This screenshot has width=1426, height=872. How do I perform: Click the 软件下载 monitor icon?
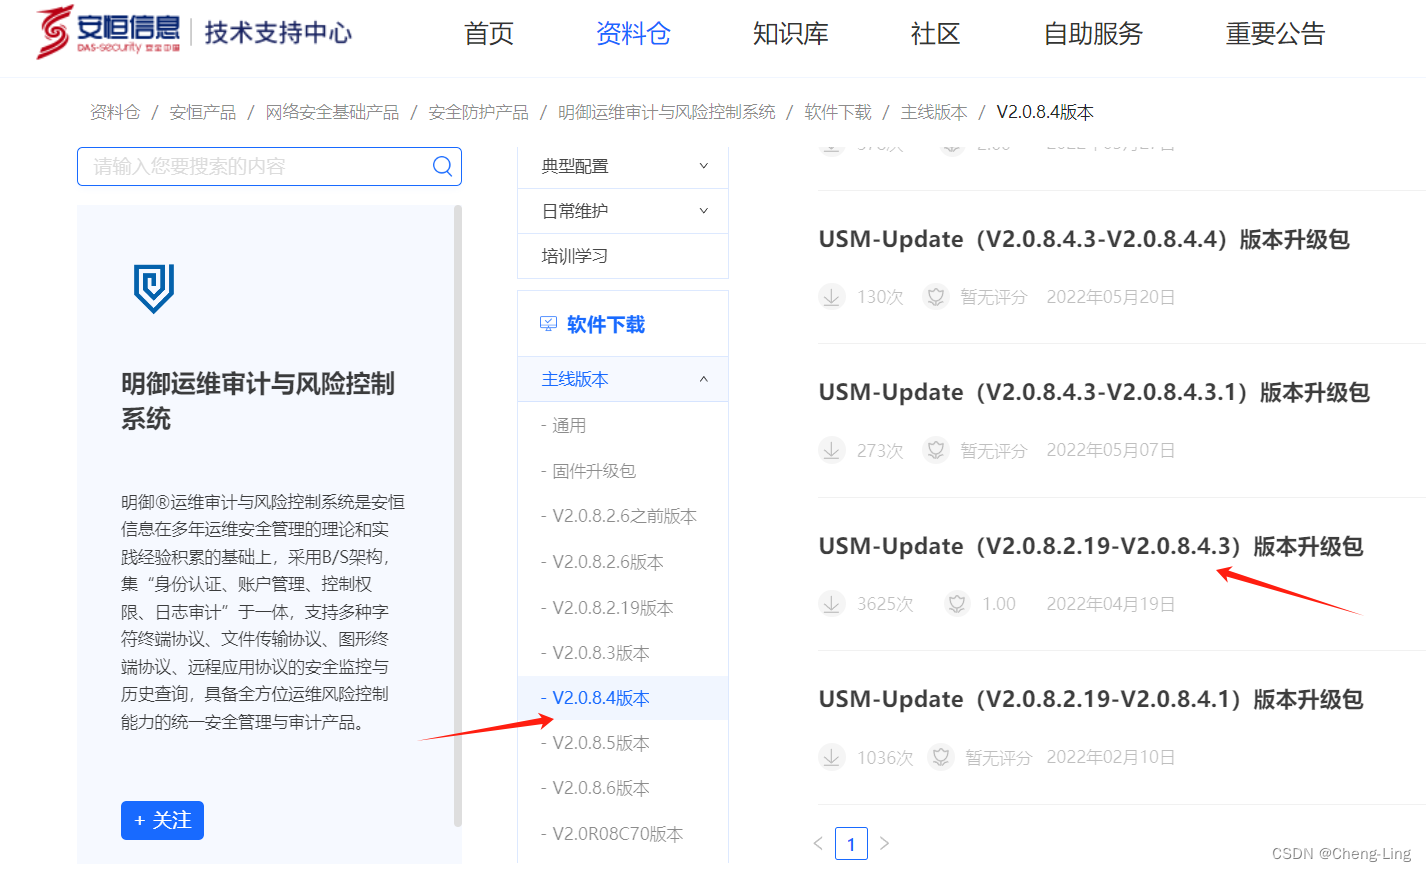pyautogui.click(x=548, y=324)
